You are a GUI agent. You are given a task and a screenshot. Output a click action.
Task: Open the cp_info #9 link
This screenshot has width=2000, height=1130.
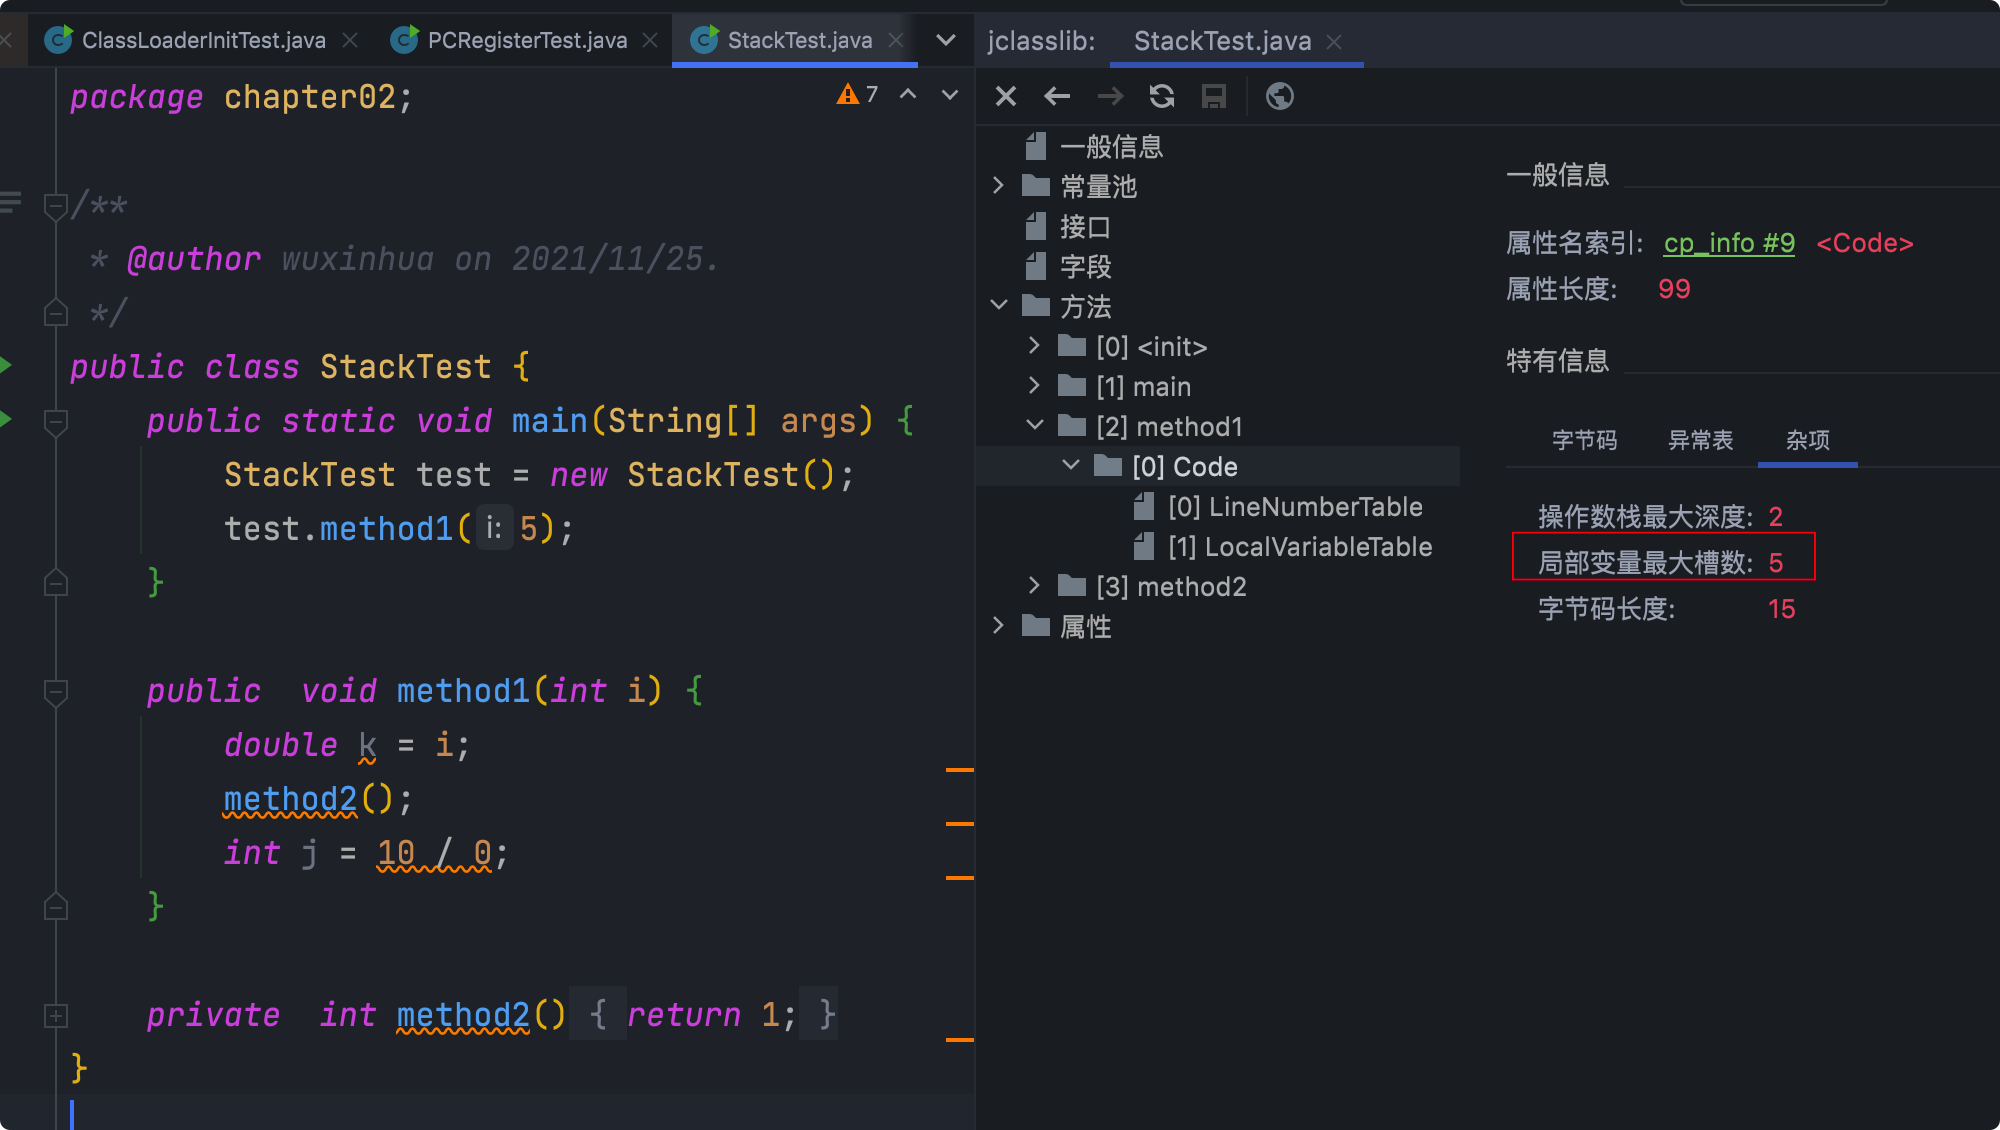1729,243
